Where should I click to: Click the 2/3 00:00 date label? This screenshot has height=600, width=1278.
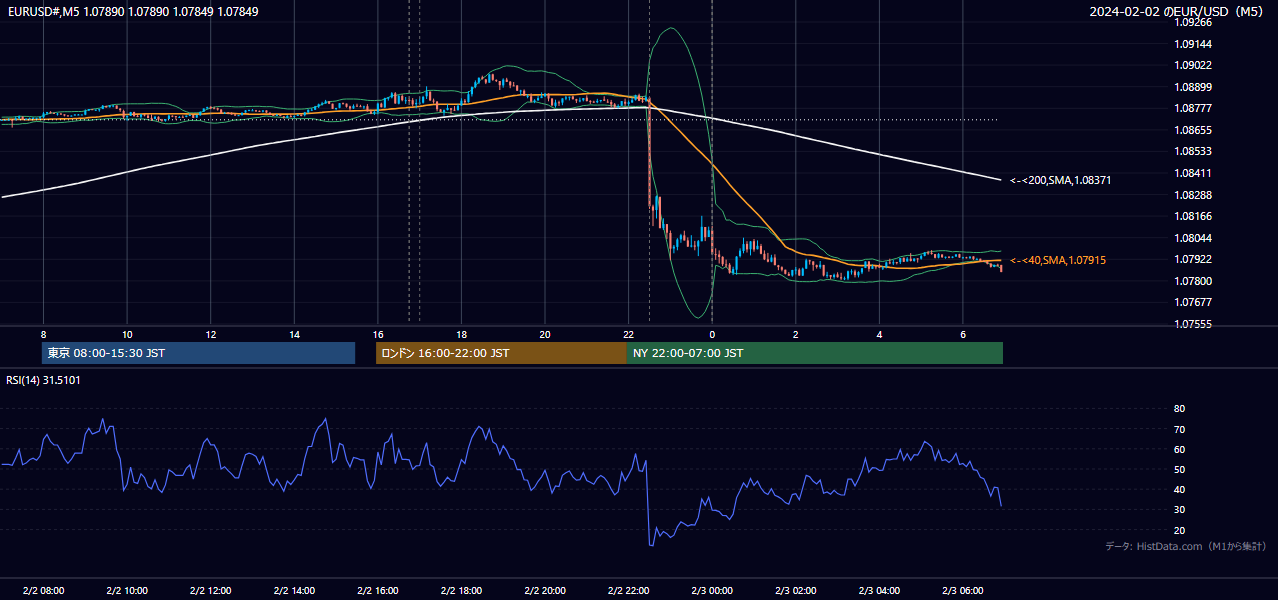[x=712, y=590]
